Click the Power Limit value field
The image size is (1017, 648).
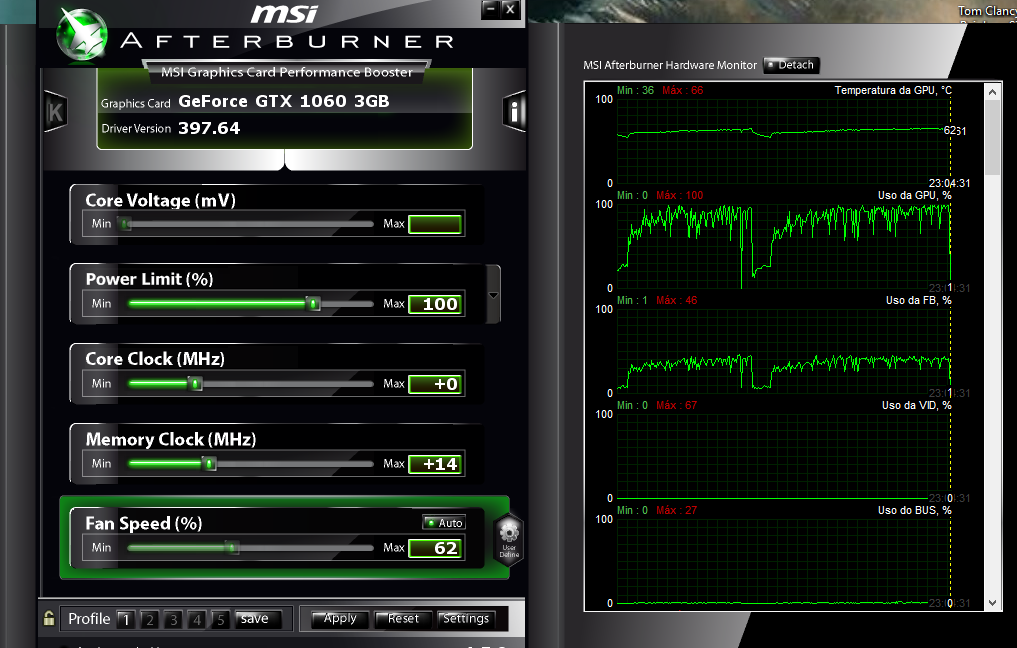tap(435, 304)
